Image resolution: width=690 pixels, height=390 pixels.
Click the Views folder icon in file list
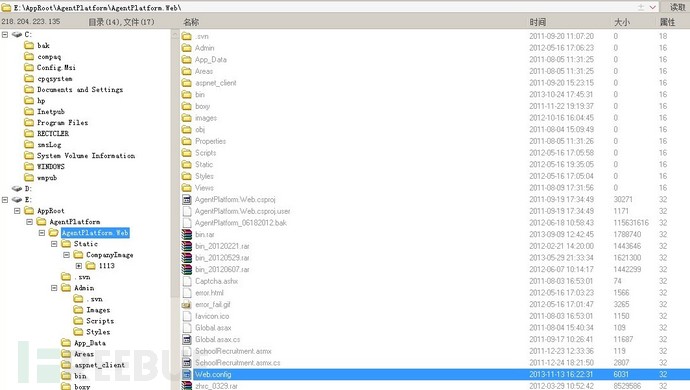(x=187, y=188)
